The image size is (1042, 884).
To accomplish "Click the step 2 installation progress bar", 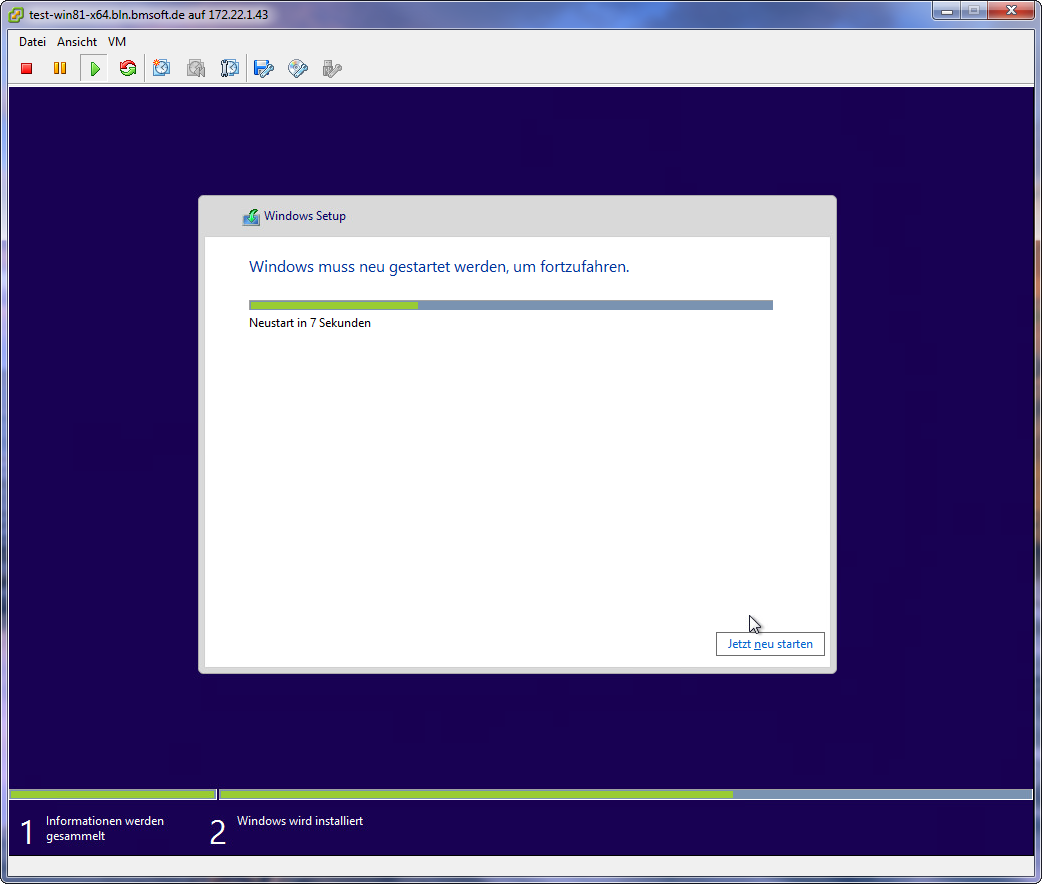I will pyautogui.click(x=625, y=794).
